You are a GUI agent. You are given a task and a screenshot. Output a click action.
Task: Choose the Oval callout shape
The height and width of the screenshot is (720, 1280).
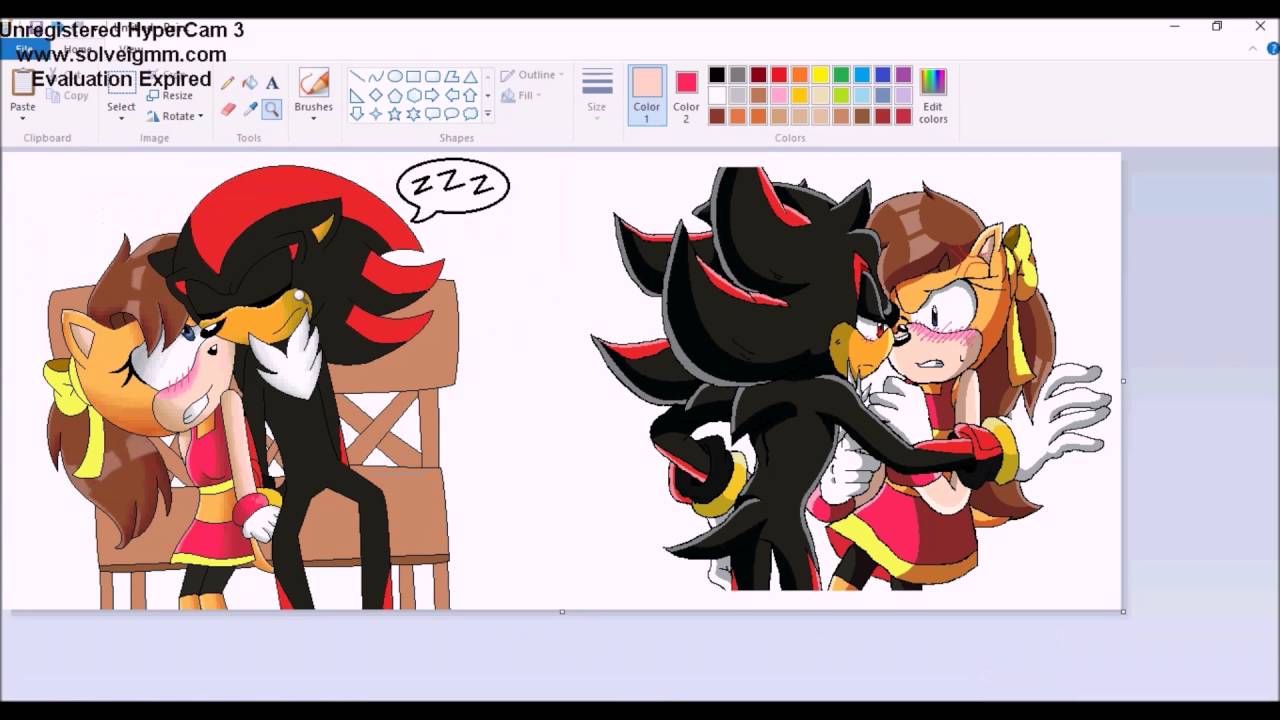(451, 114)
